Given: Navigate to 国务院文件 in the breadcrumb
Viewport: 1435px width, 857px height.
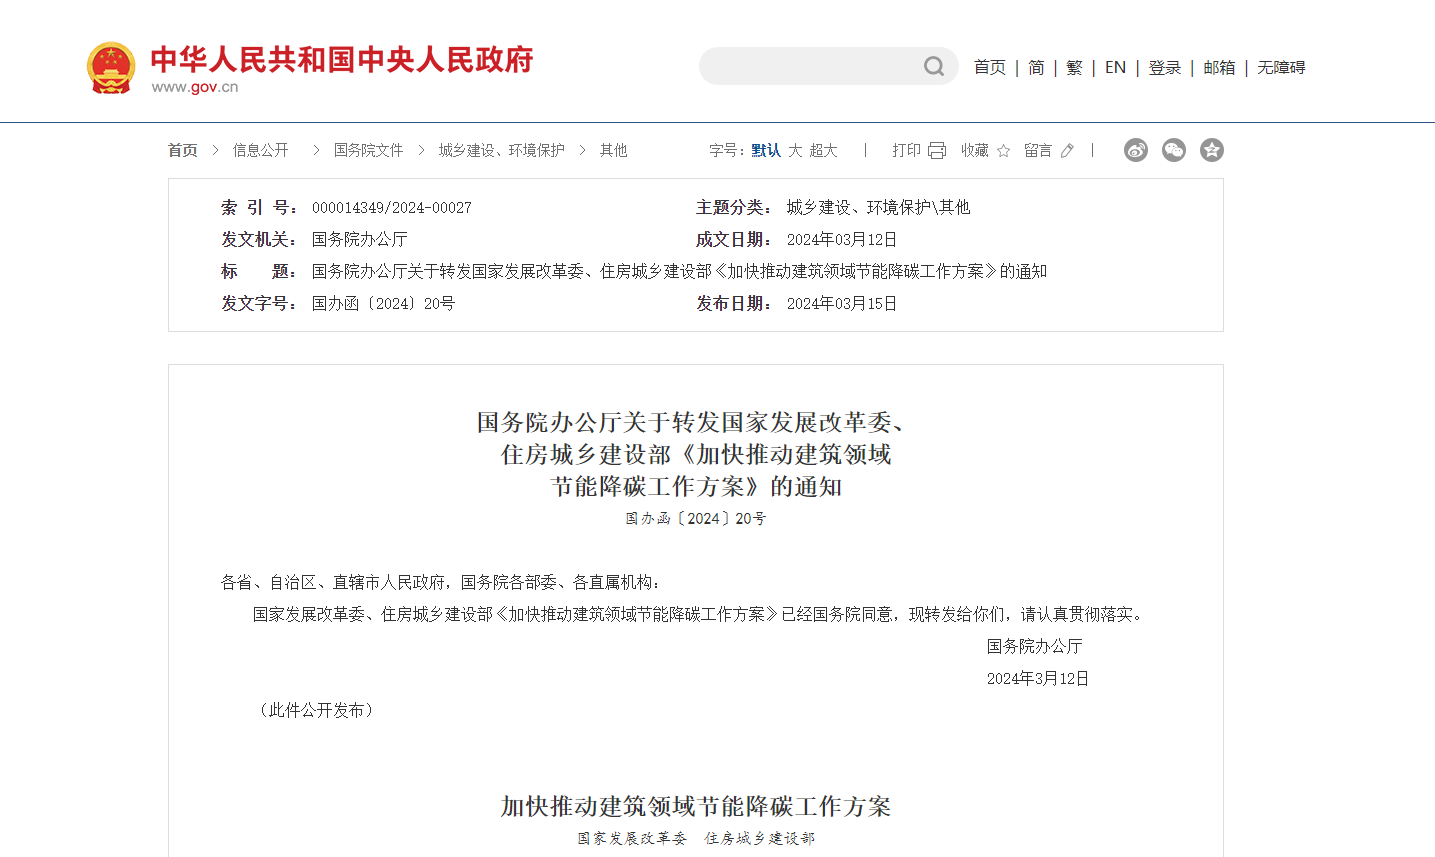Looking at the screenshot, I should [x=367, y=149].
